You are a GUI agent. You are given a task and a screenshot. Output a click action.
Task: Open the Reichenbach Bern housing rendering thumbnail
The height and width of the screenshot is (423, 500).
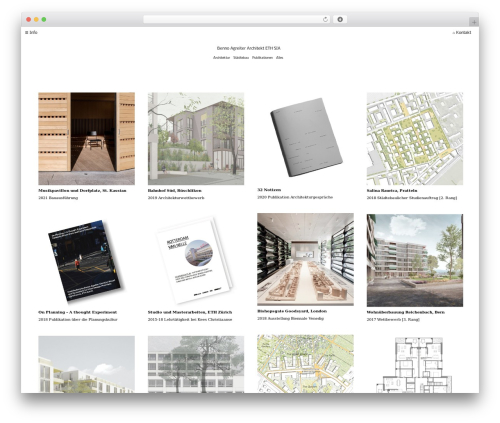click(x=415, y=260)
